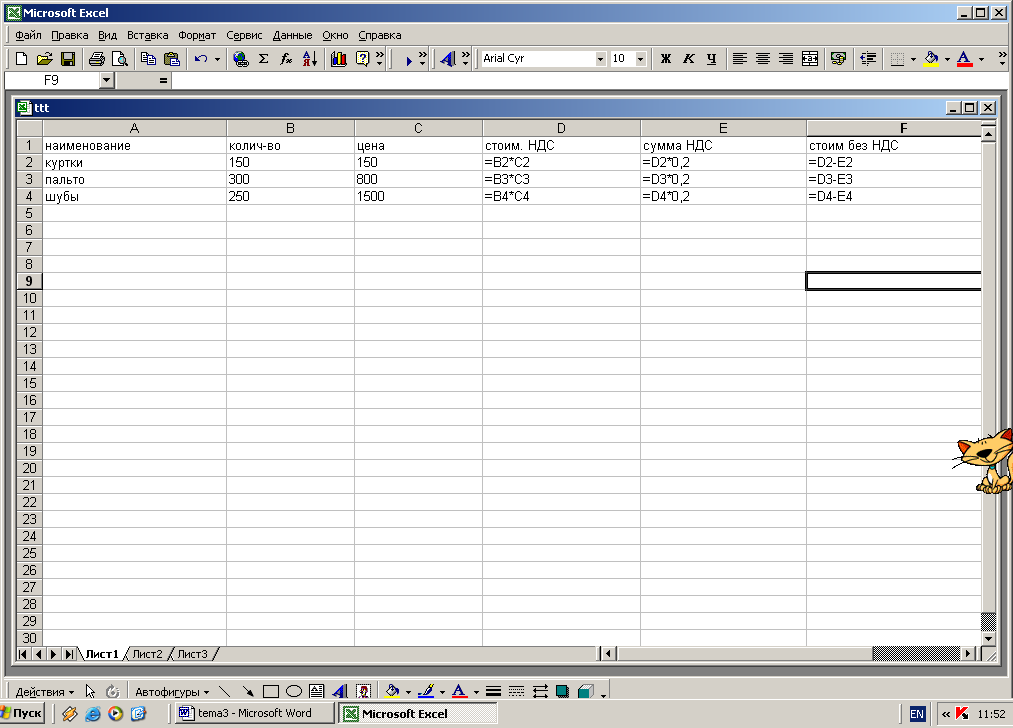Toggle italic formatting (К)
This screenshot has height=728, width=1013.
pos(689,59)
